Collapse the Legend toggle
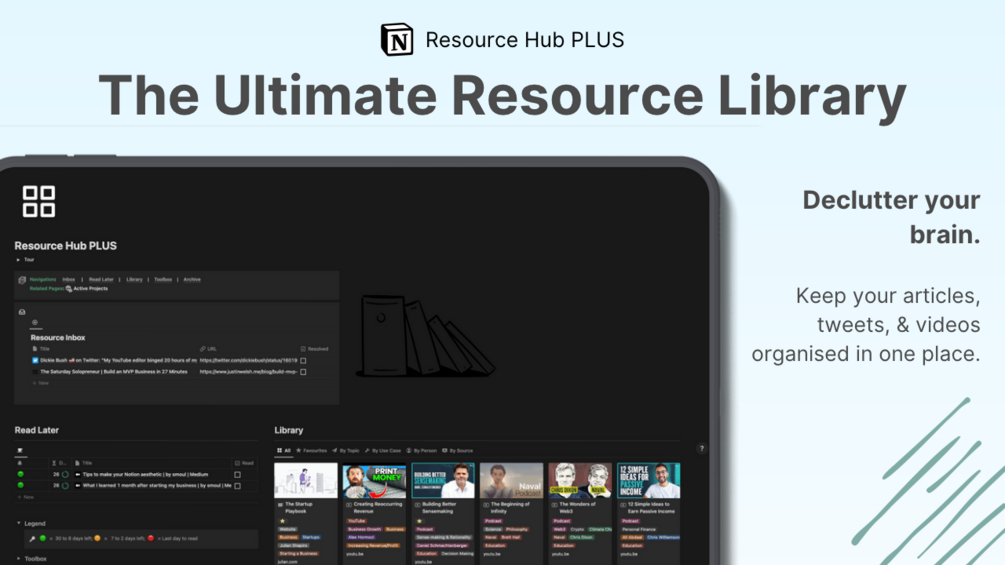1005x565 pixels. [x=19, y=523]
